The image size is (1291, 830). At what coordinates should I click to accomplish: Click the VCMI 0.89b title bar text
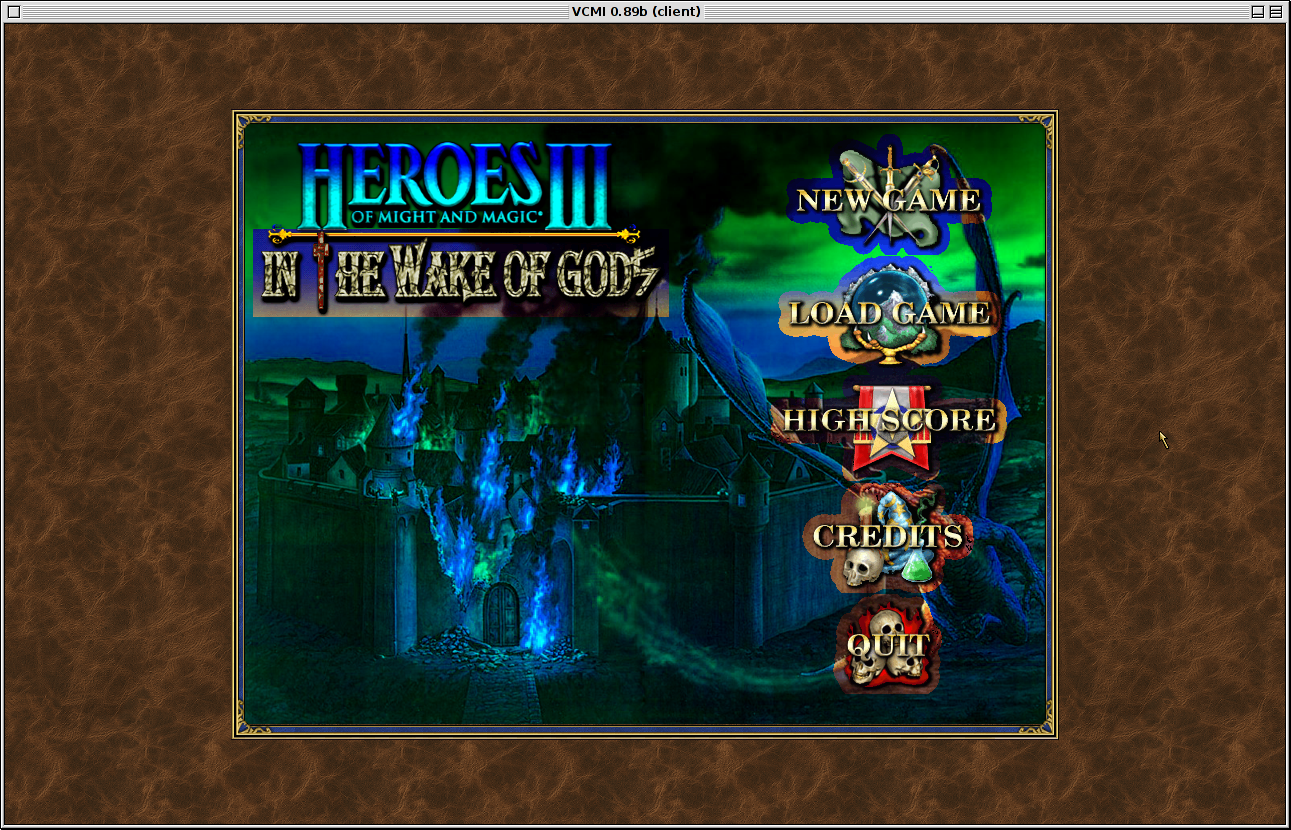click(x=636, y=11)
